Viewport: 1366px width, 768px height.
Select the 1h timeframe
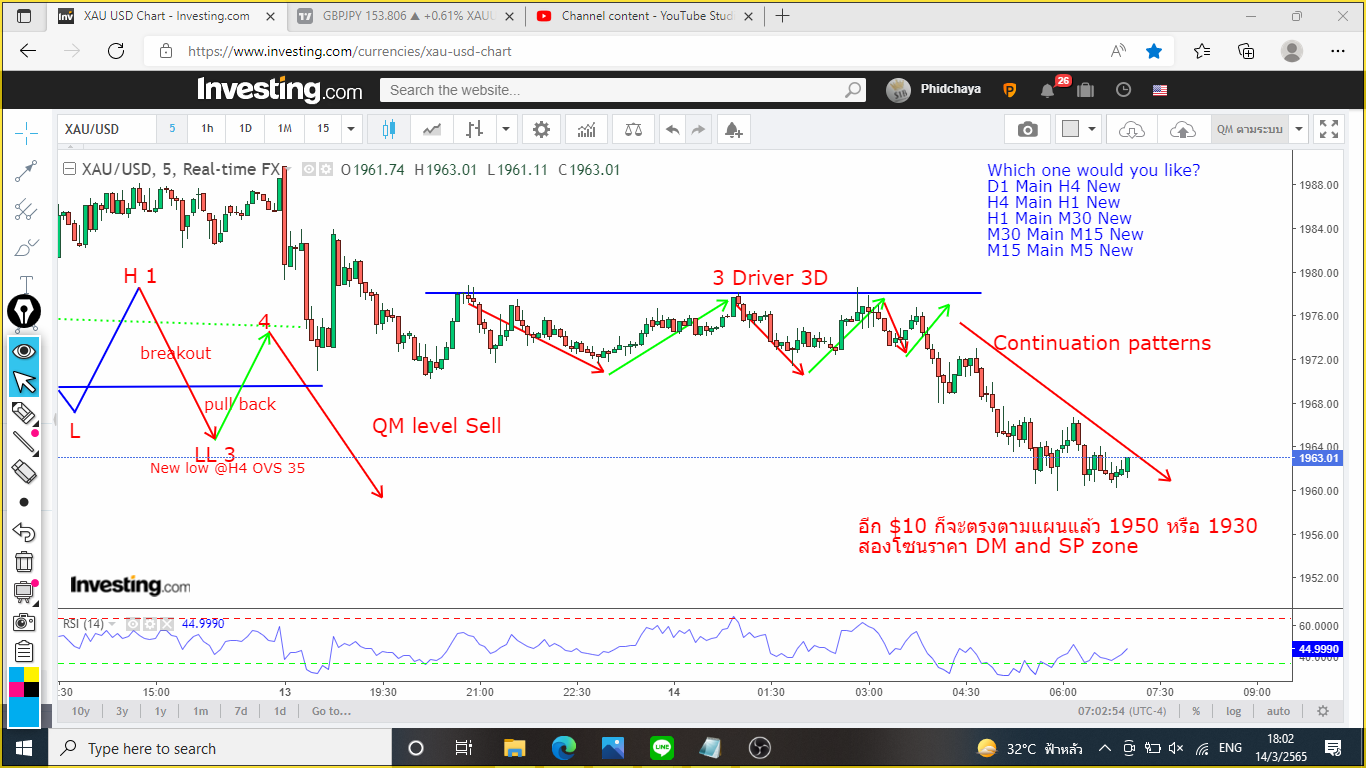pos(207,129)
